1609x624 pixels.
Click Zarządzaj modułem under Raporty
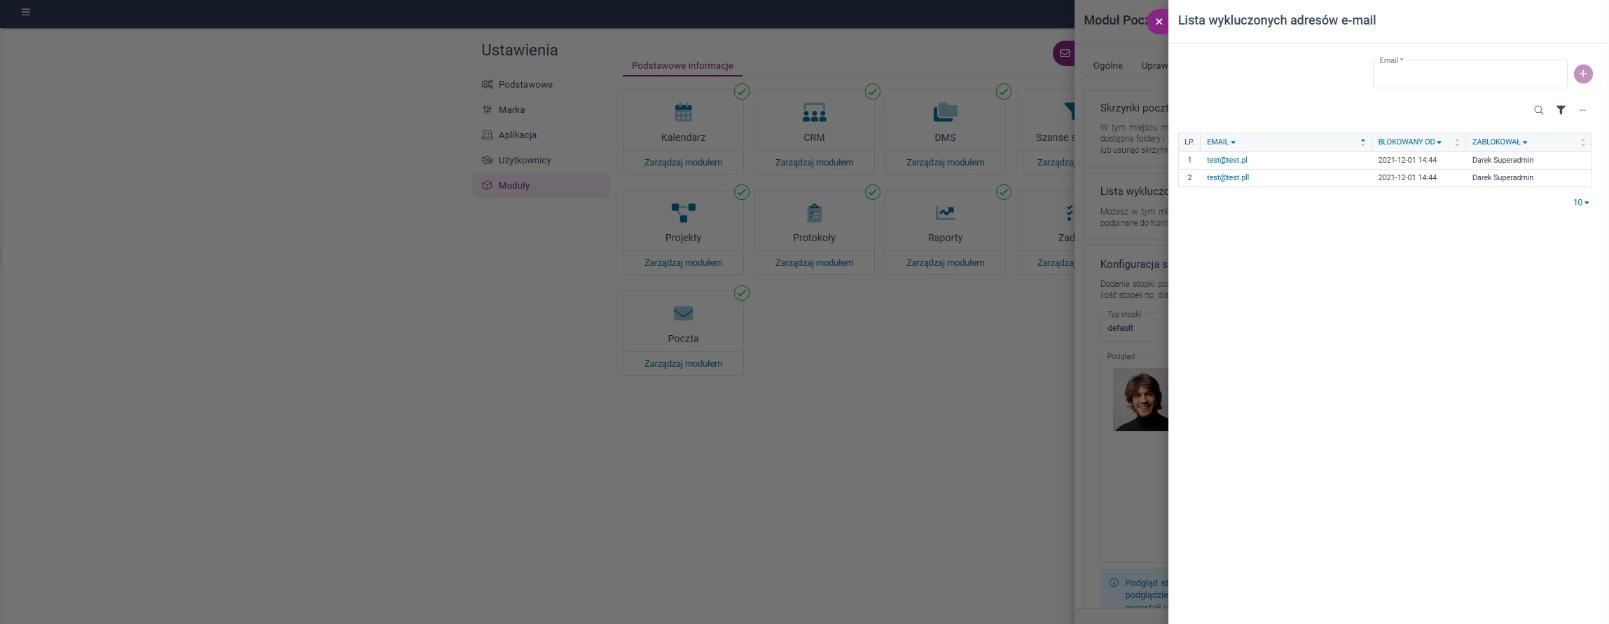tap(945, 263)
